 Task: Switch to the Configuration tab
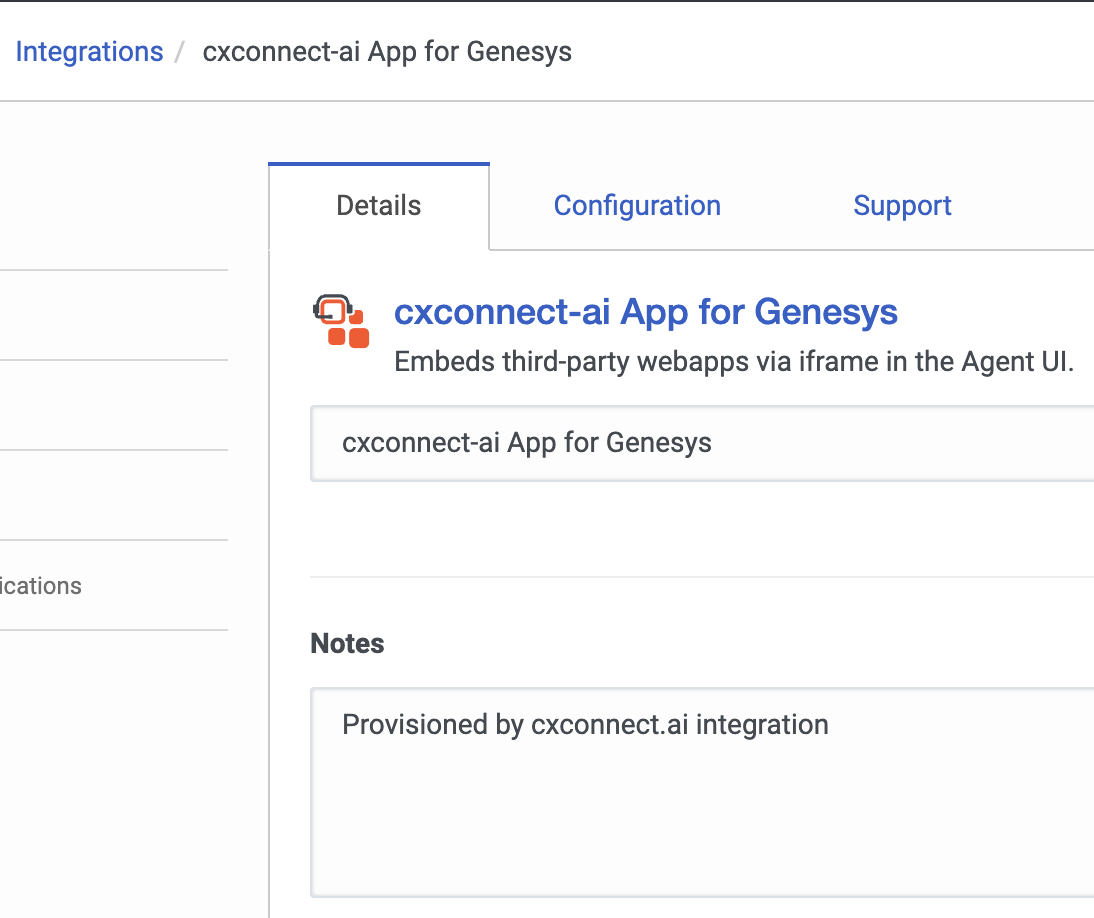coord(637,206)
